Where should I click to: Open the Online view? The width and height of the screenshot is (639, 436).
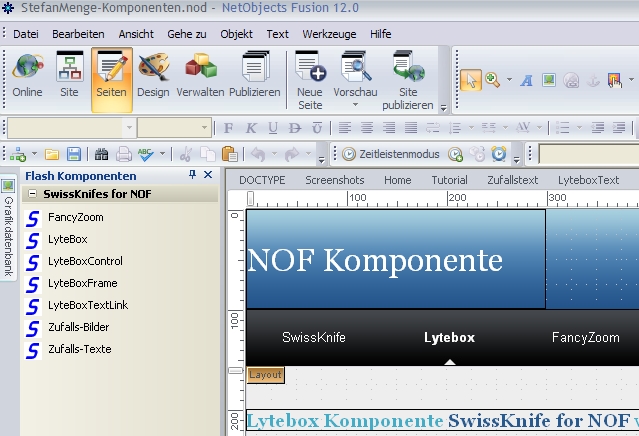pos(27,76)
